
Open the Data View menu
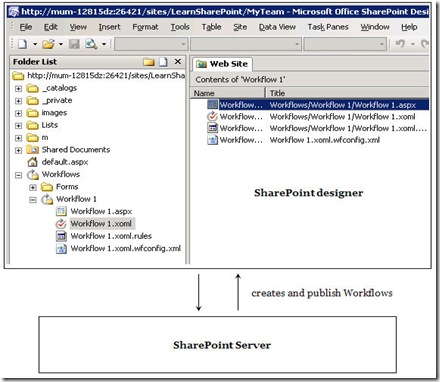pos(277,27)
